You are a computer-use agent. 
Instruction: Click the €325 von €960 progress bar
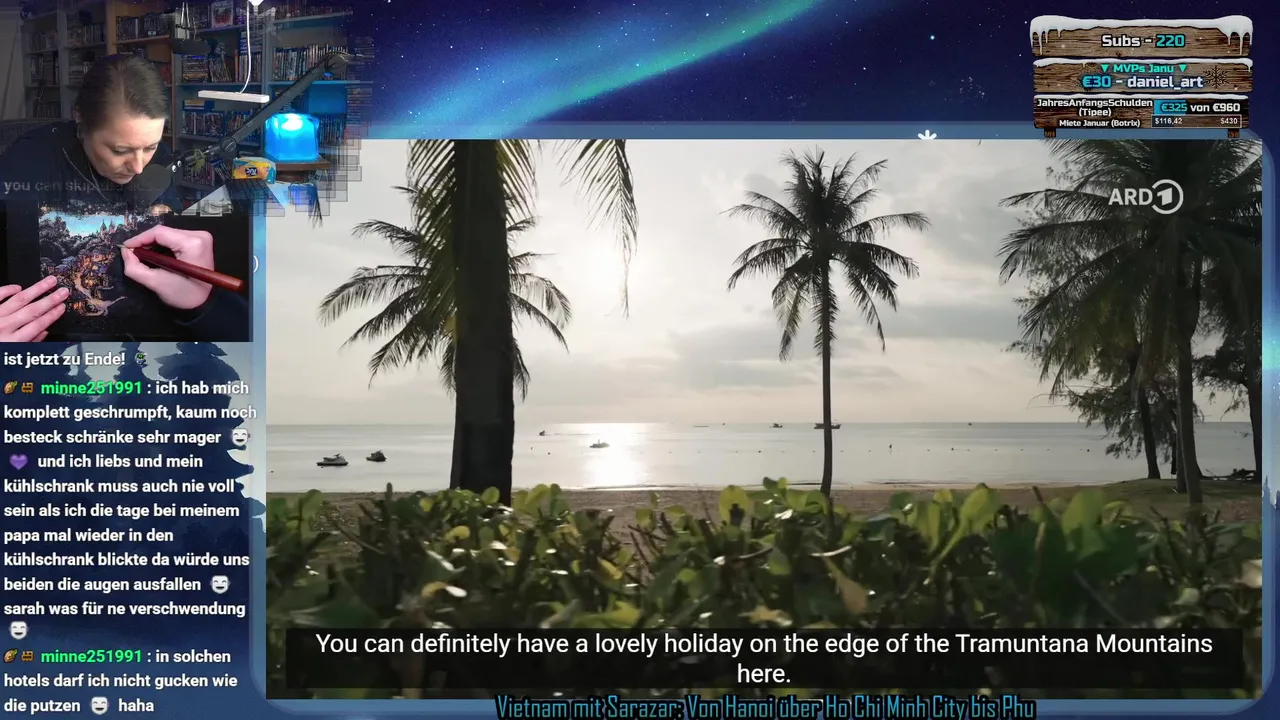coord(1198,107)
